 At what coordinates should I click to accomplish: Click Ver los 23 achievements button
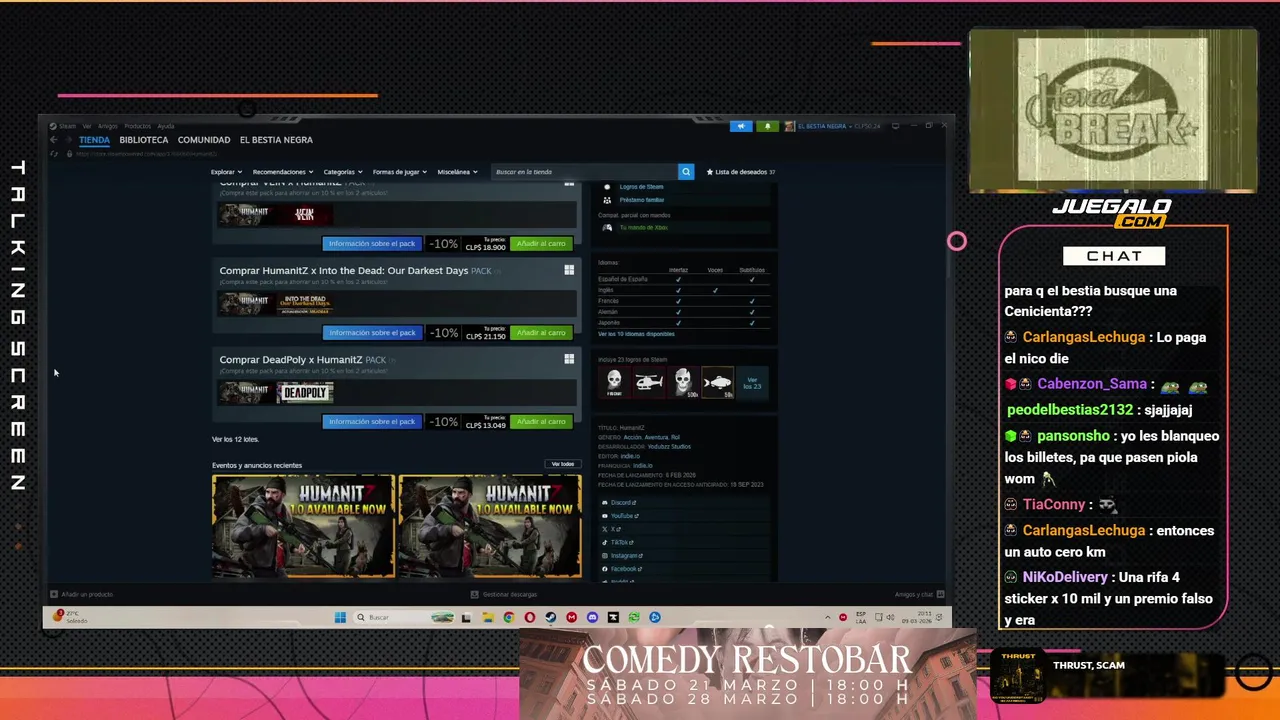(x=752, y=383)
